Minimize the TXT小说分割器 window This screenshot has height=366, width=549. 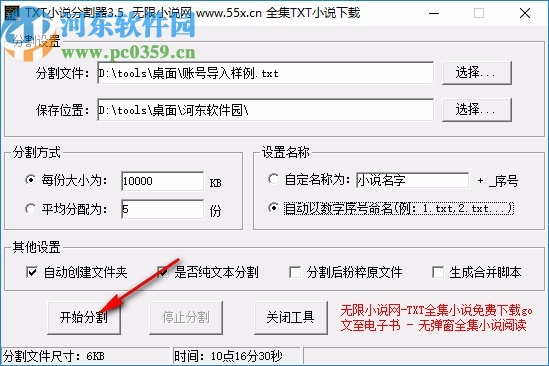pyautogui.click(x=434, y=13)
